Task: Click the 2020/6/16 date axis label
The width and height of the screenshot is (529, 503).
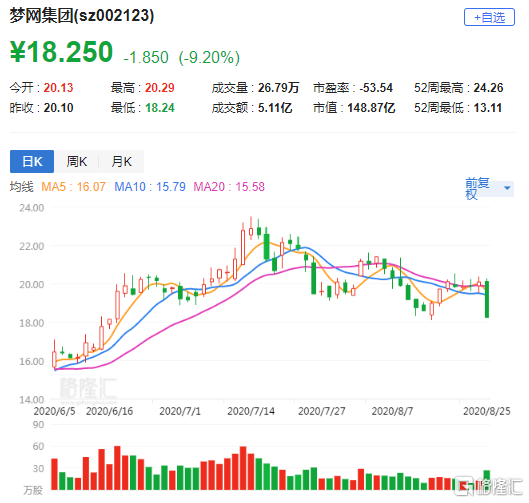Action: click(x=109, y=411)
